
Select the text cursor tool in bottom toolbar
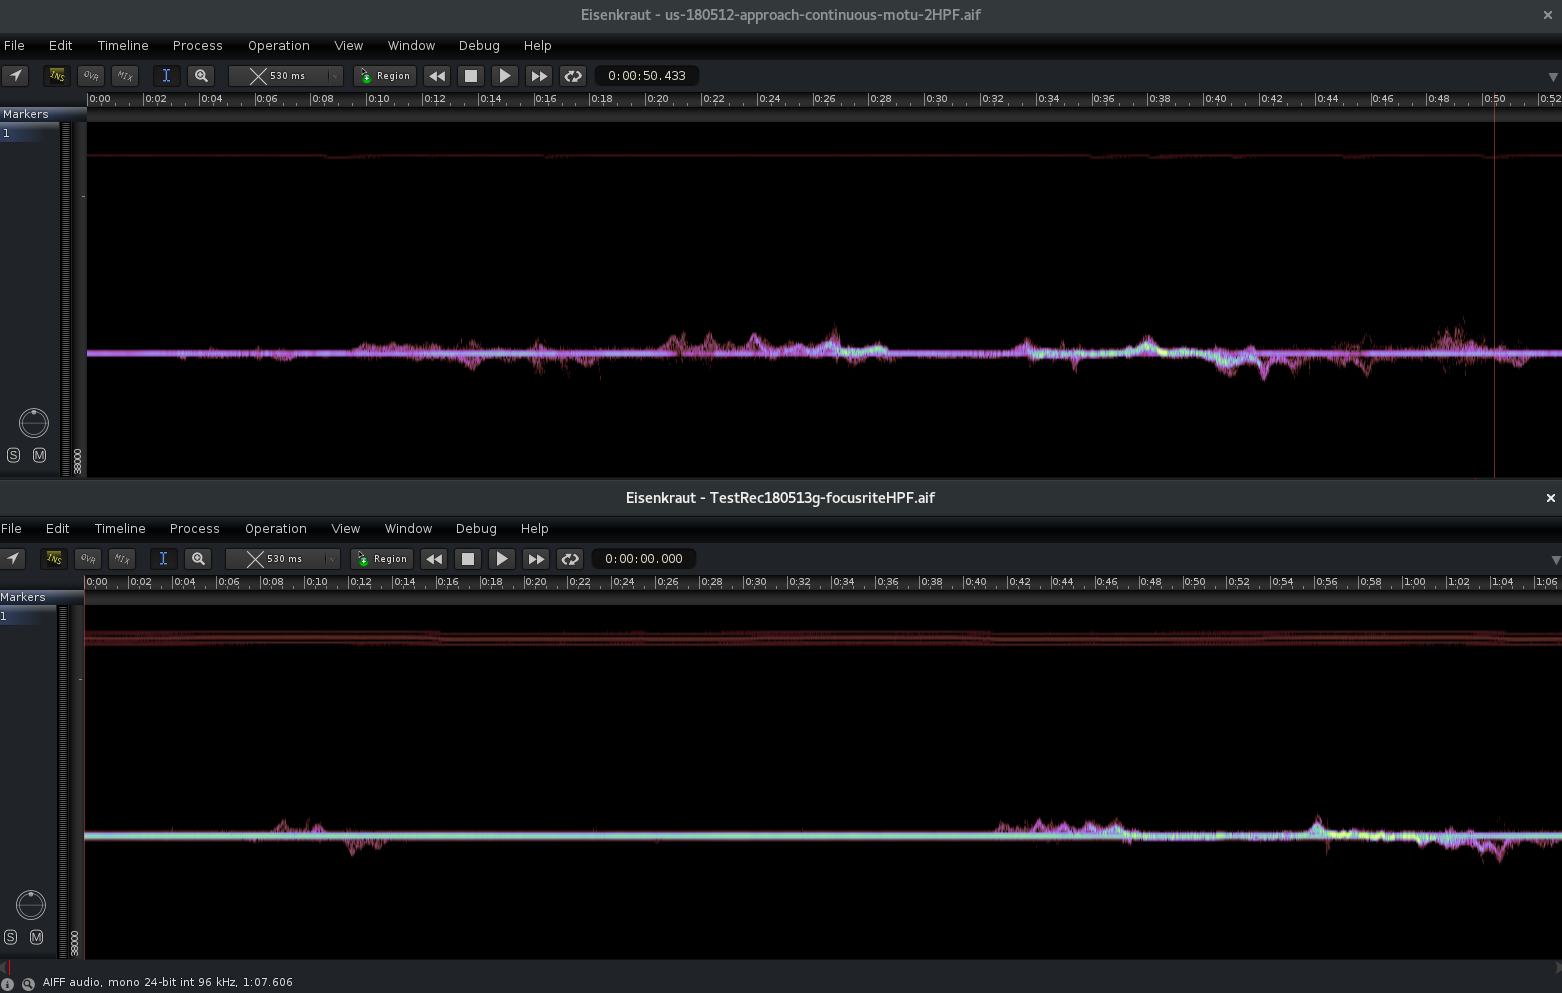click(163, 559)
